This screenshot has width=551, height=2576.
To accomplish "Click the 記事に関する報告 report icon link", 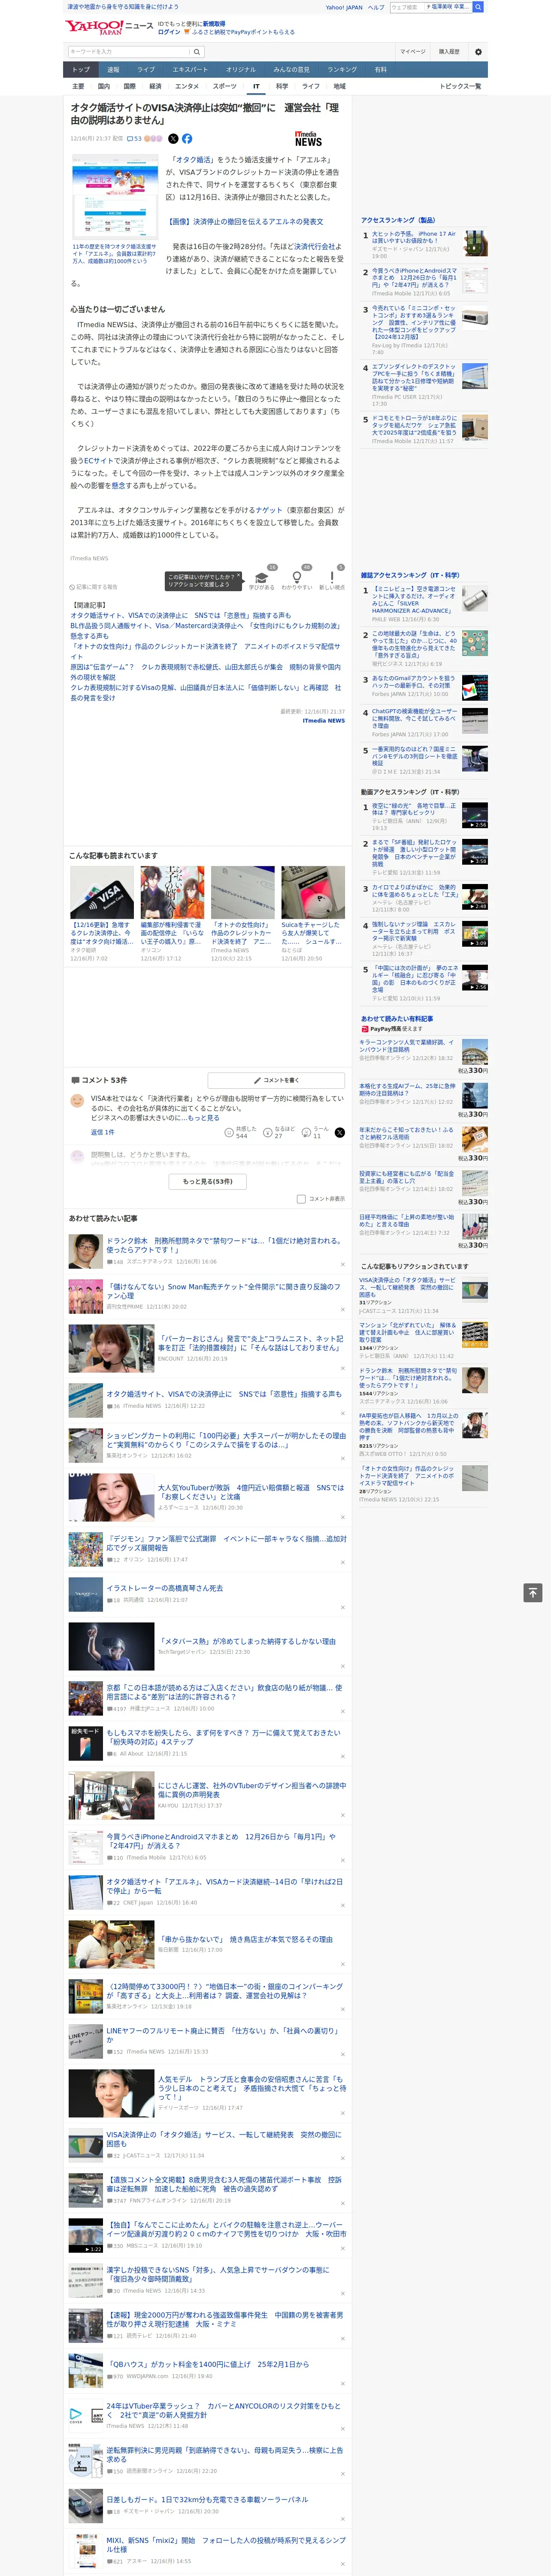I will (93, 587).
